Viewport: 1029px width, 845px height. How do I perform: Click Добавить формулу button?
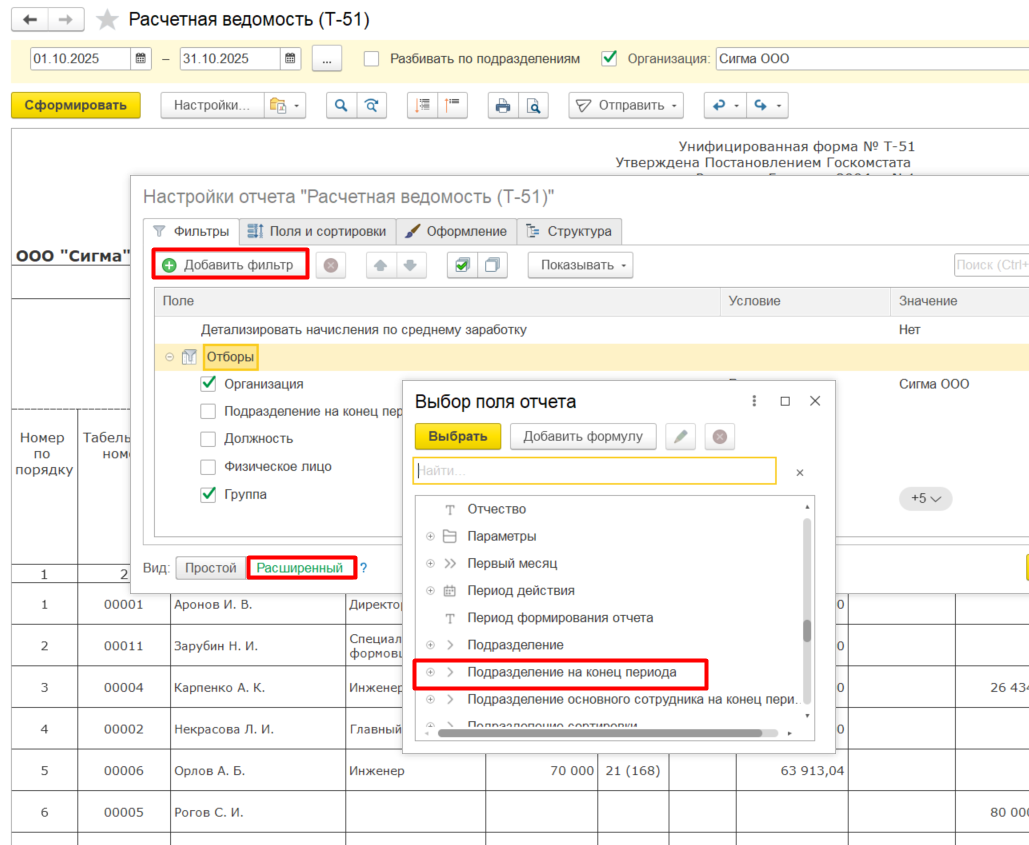583,436
